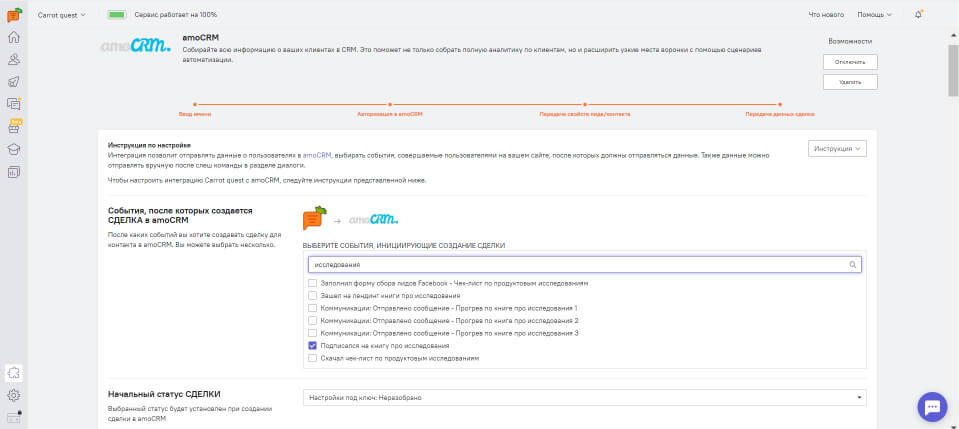
Task: Open the integrations puzzle icon in sidebar
Action: 13,373
